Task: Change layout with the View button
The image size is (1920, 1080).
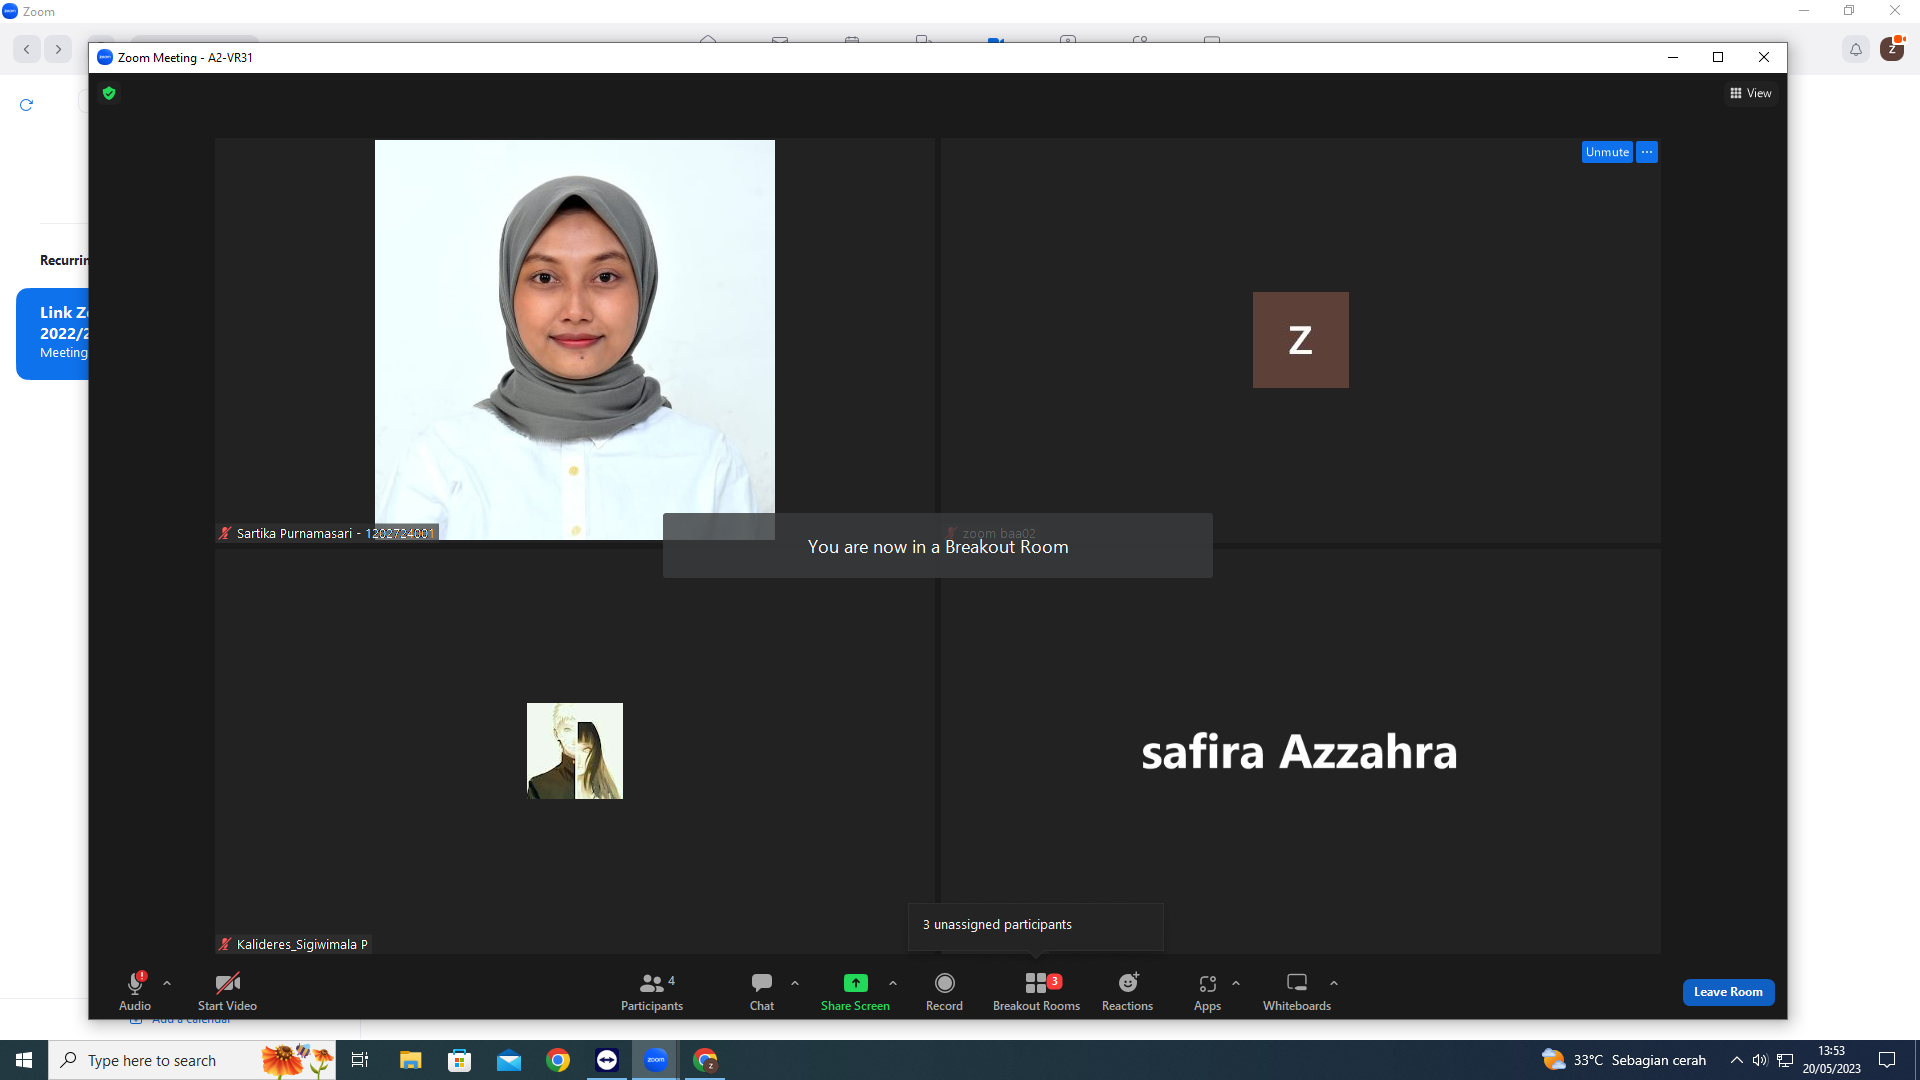Action: click(x=1751, y=93)
